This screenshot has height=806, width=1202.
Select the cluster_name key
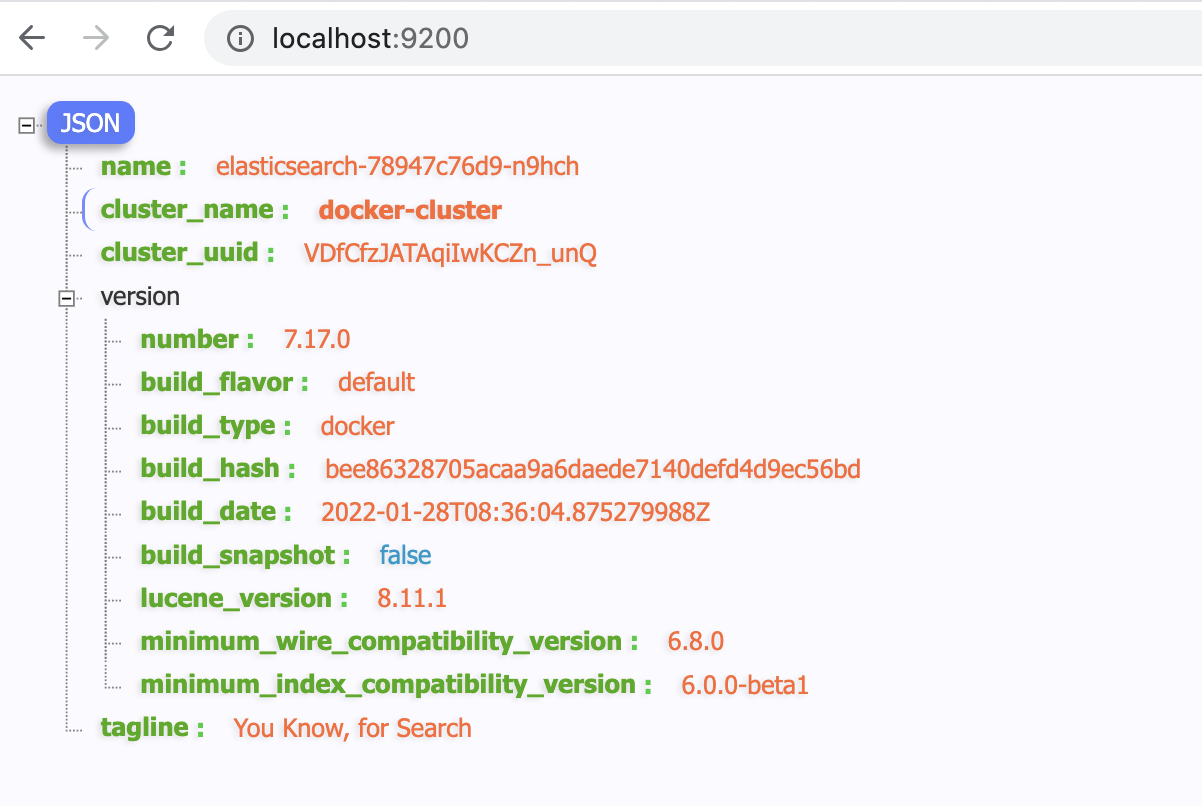(x=187, y=210)
